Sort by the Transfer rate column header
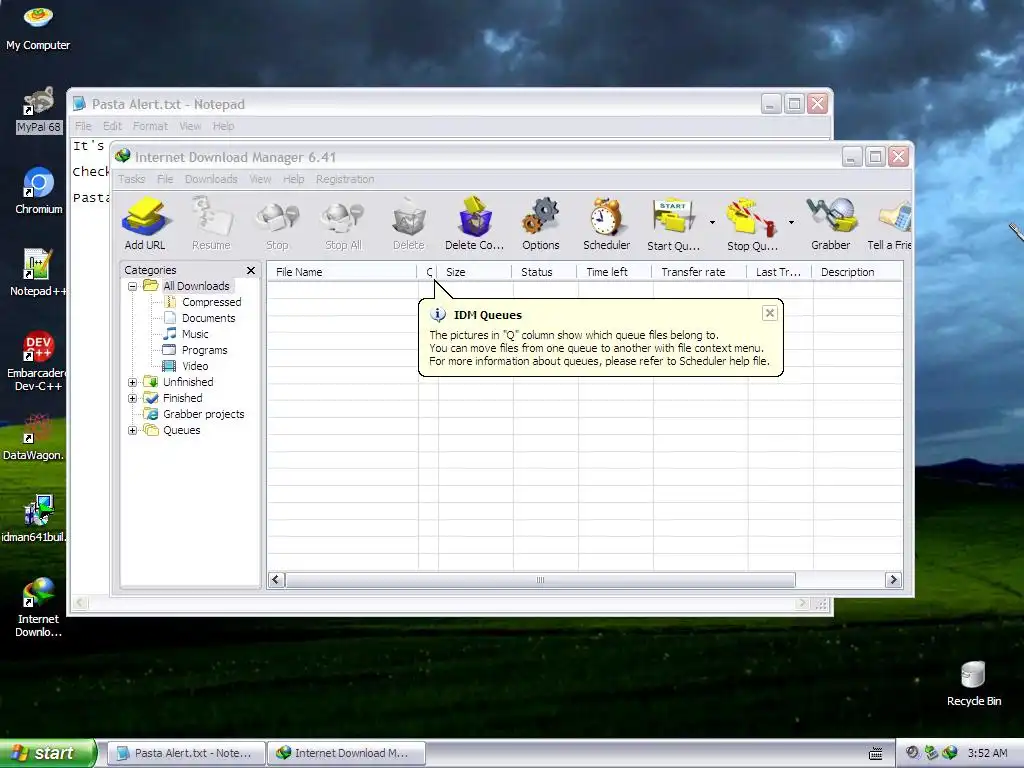This screenshot has height=768, width=1024. point(699,272)
